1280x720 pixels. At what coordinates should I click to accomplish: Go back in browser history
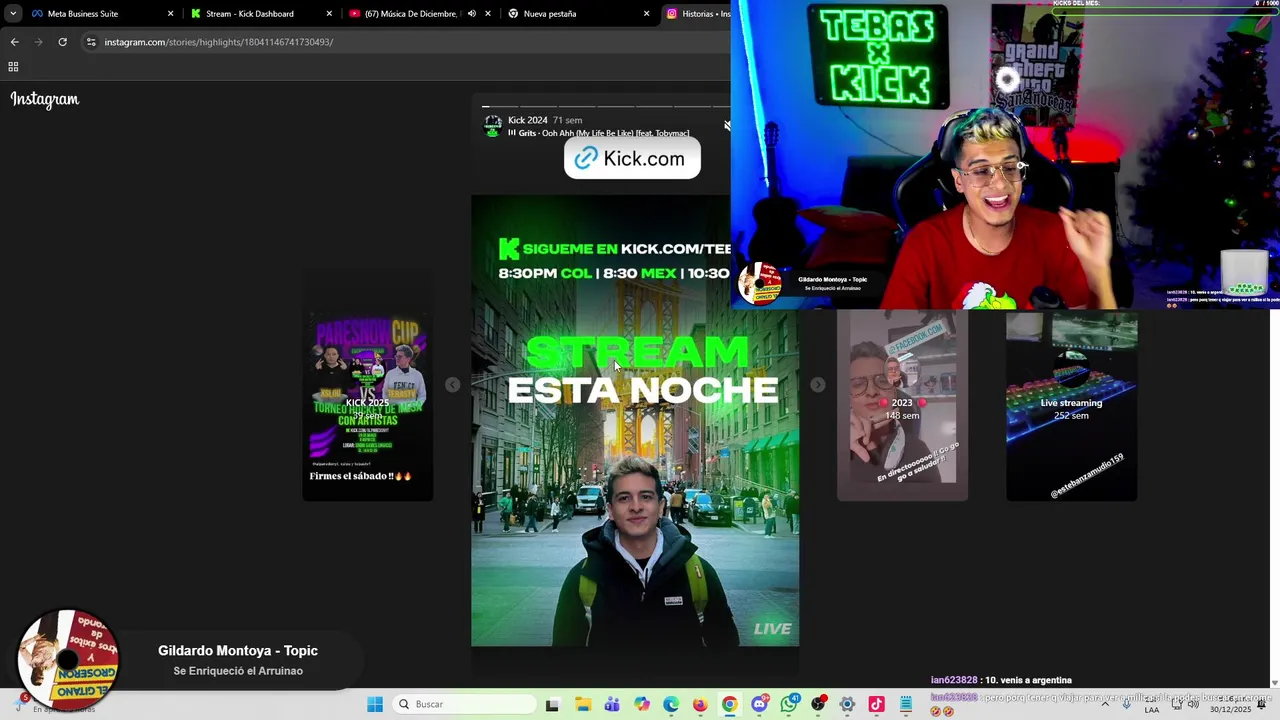click(x=14, y=42)
